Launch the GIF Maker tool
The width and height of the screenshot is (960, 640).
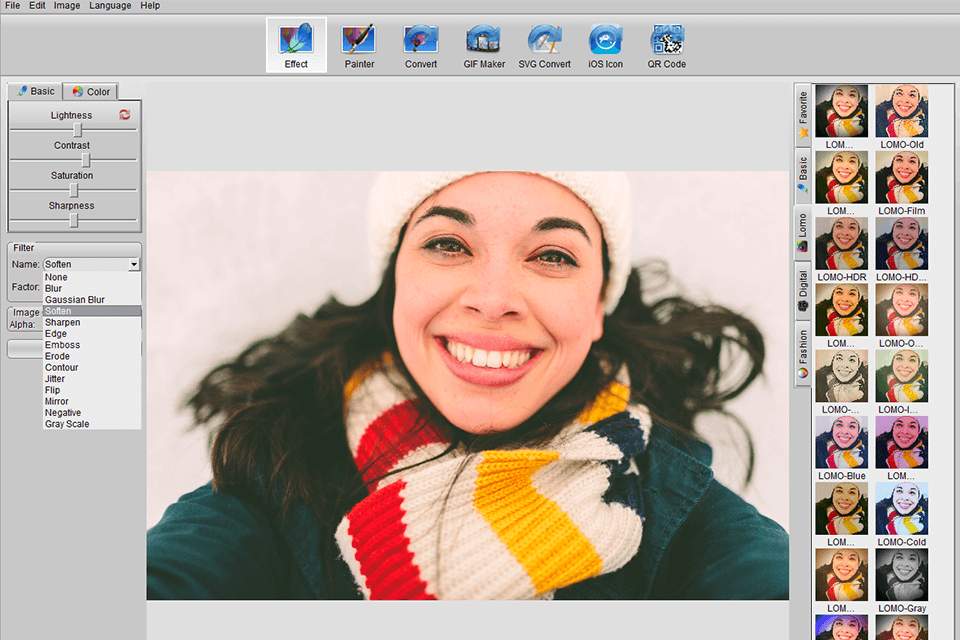[x=484, y=46]
